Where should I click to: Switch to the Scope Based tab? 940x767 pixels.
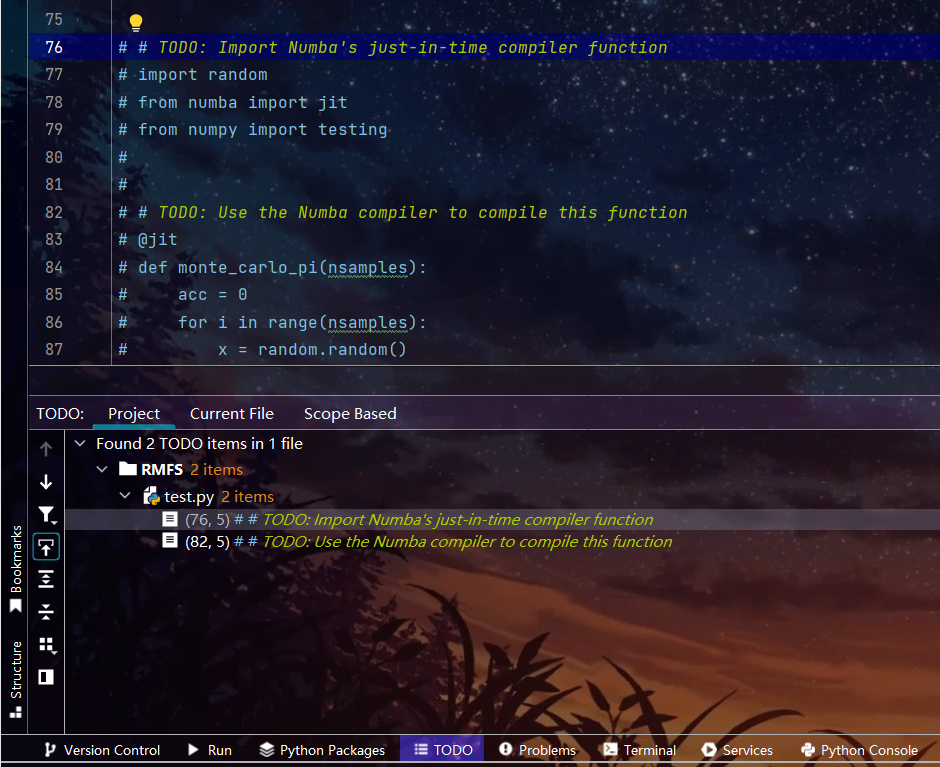(x=350, y=413)
